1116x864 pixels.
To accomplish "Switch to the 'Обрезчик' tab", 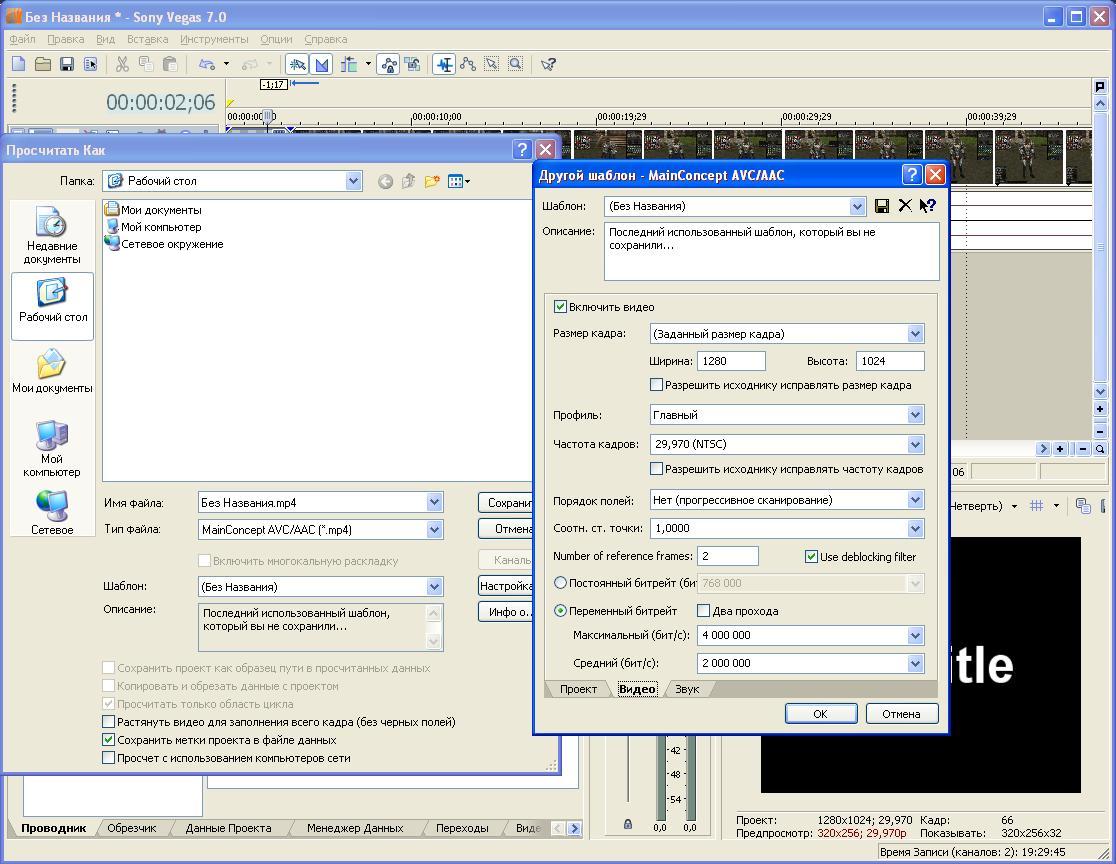I will coord(132,828).
